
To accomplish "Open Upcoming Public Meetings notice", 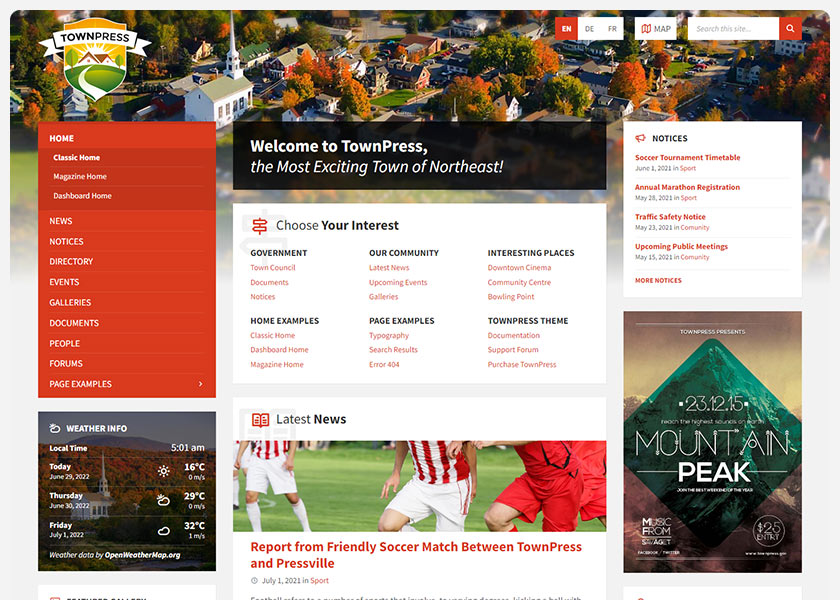I will tap(681, 246).
